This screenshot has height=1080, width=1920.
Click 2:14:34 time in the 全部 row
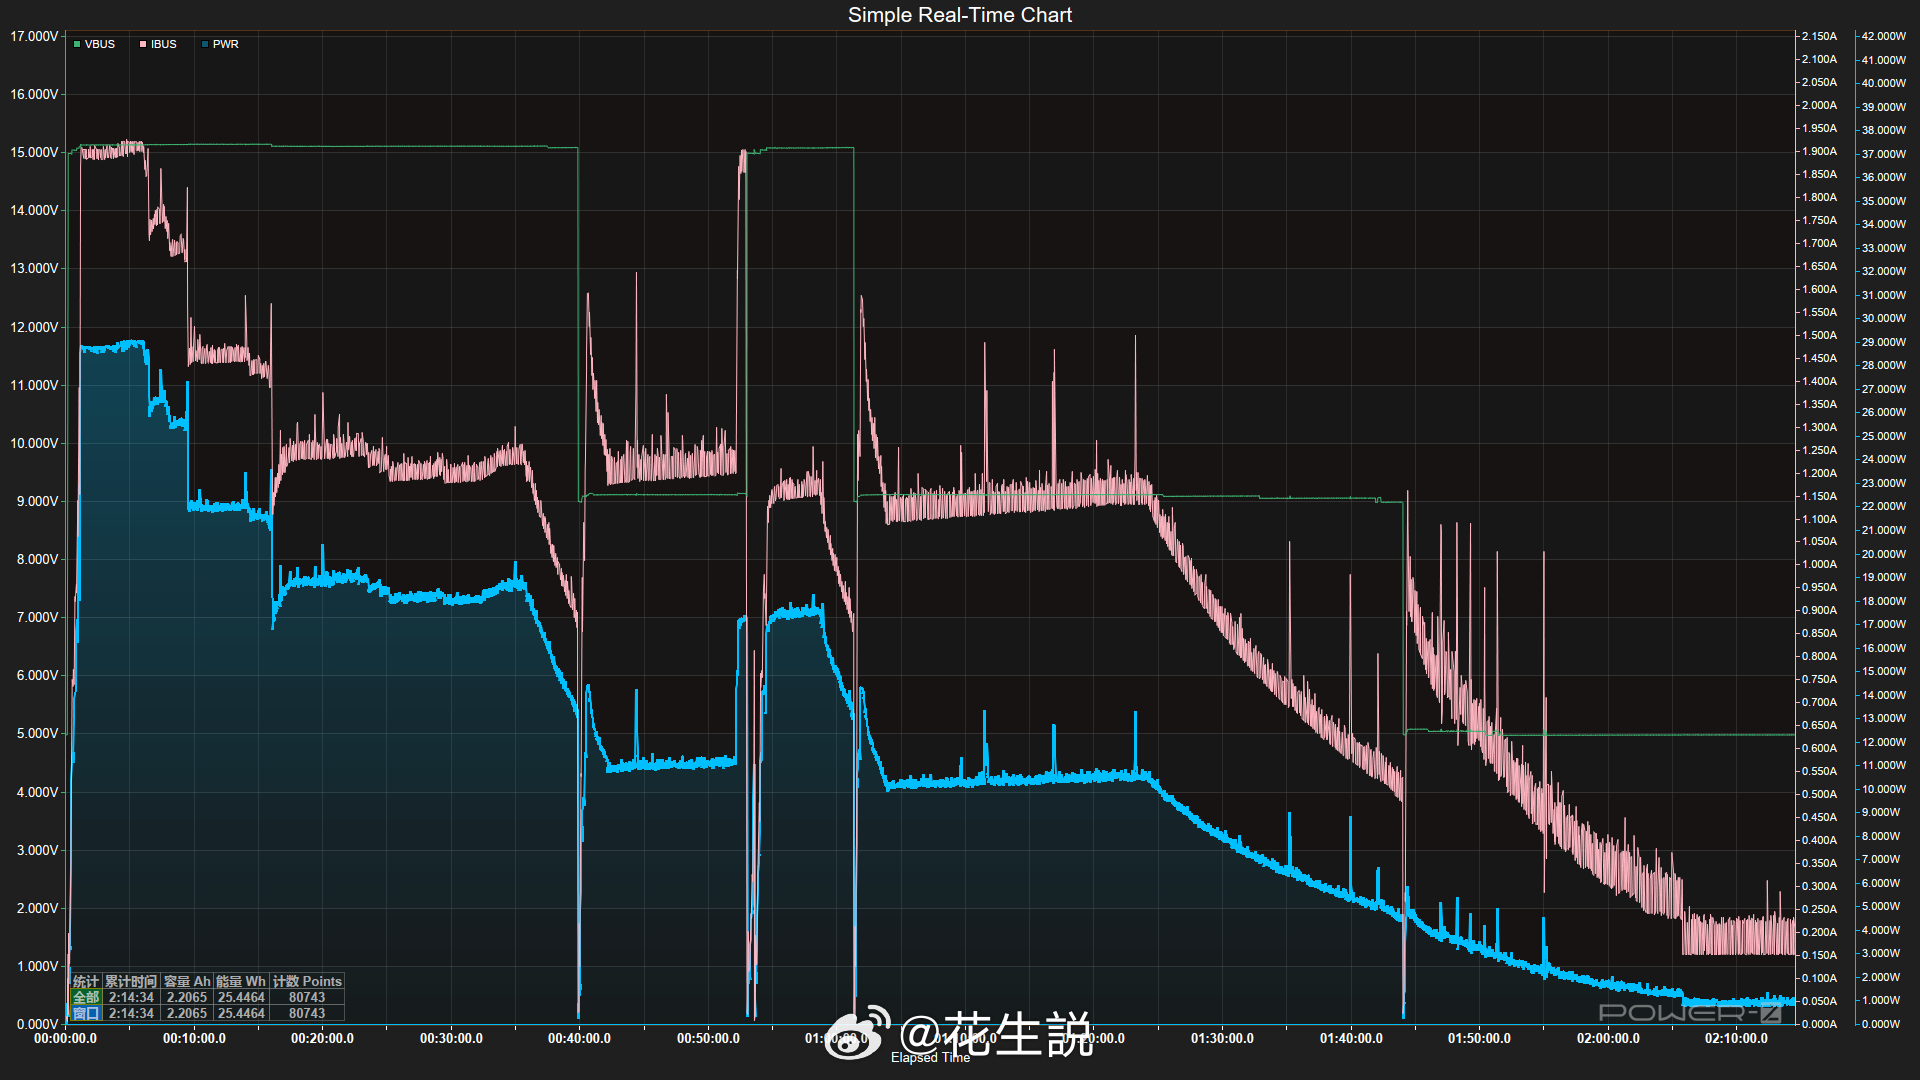point(131,997)
